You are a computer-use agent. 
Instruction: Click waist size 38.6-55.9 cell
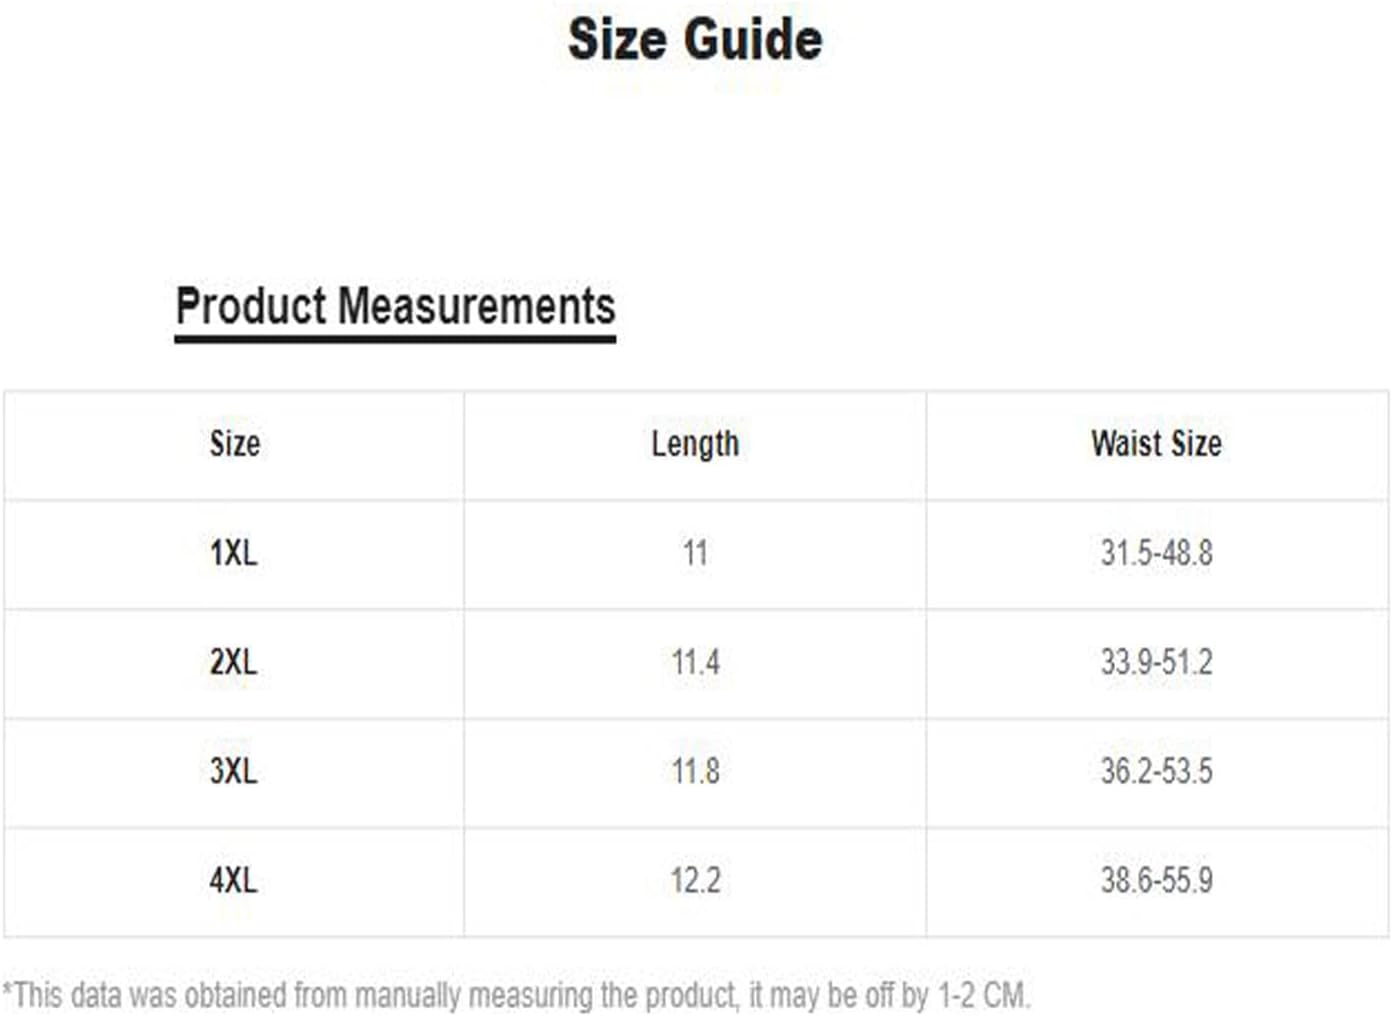(1157, 880)
